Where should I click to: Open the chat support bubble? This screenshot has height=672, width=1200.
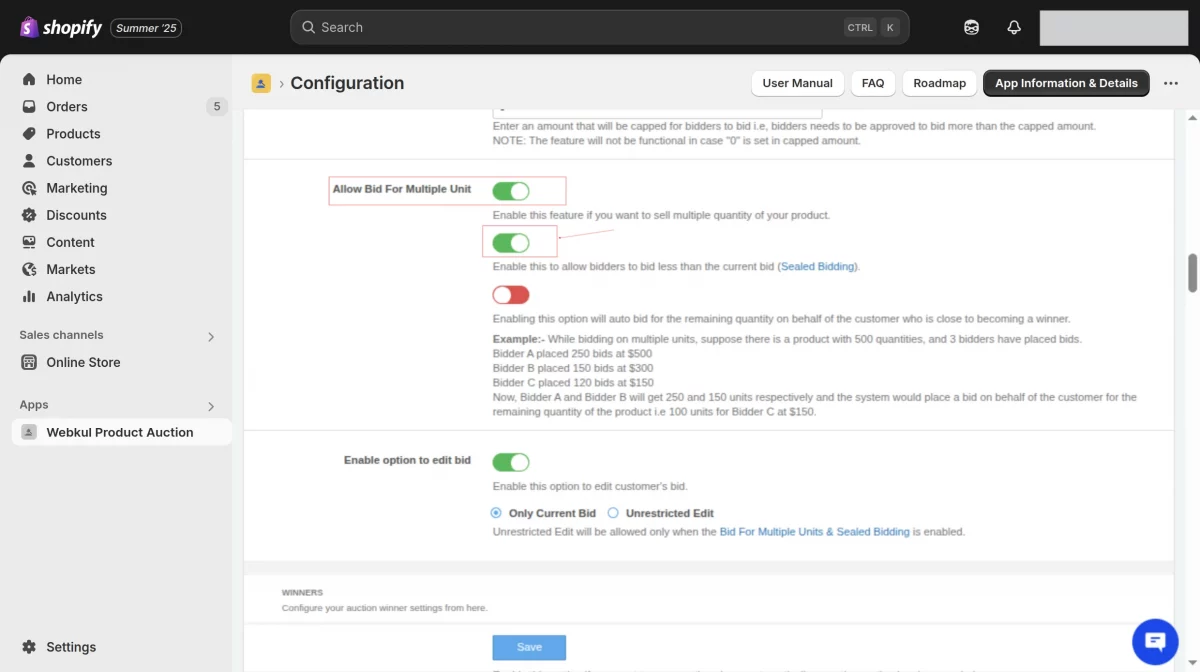pos(1155,641)
